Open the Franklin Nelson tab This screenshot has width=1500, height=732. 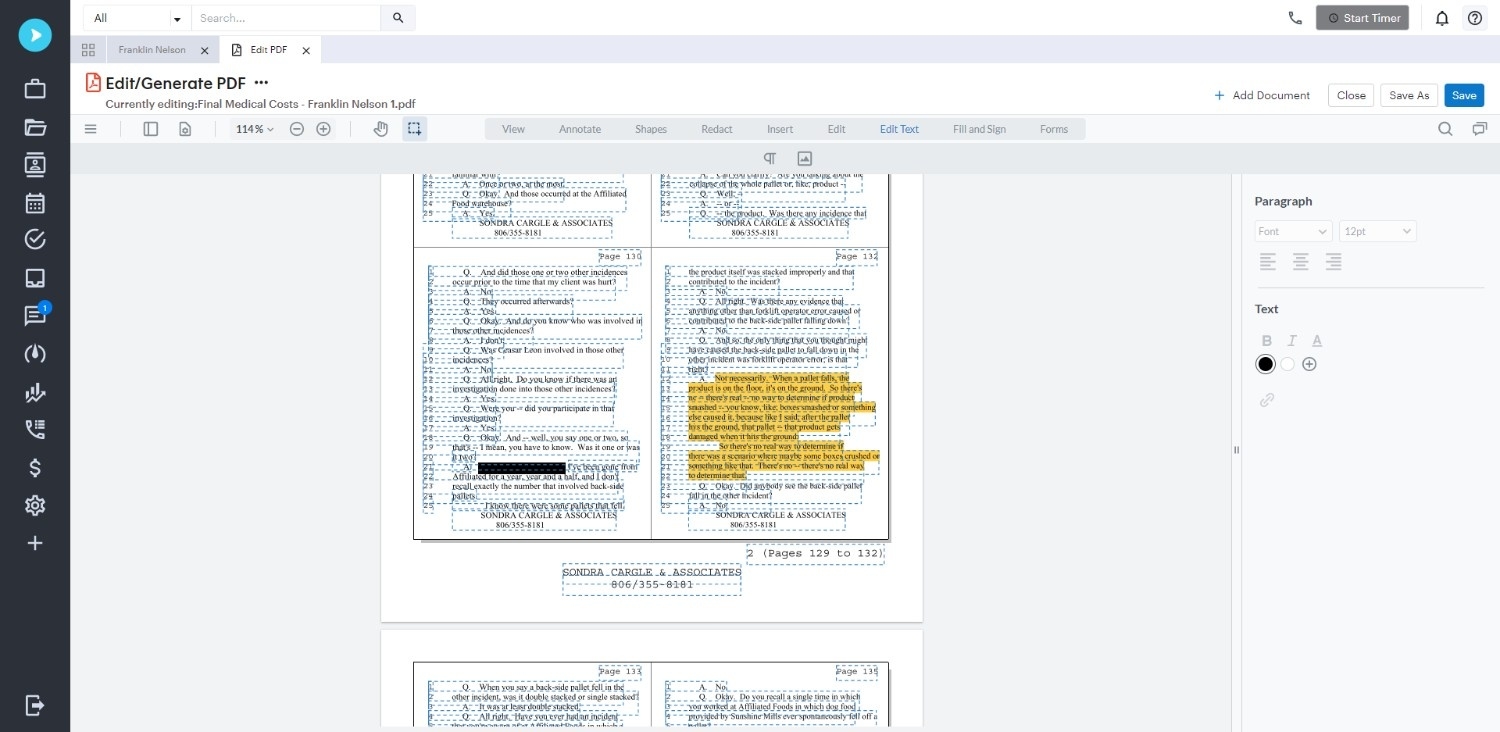(152, 50)
